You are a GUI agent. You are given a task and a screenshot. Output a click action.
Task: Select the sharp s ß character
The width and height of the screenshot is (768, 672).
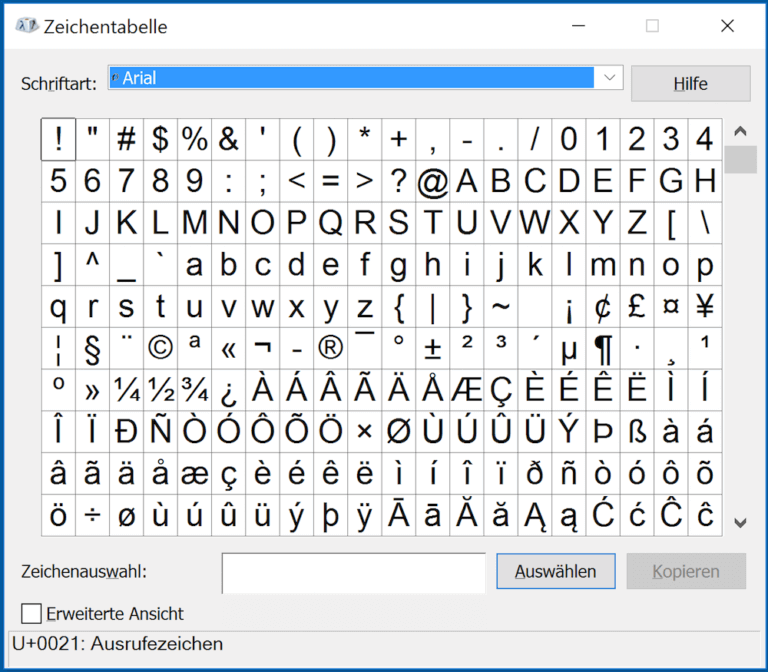tap(637, 432)
